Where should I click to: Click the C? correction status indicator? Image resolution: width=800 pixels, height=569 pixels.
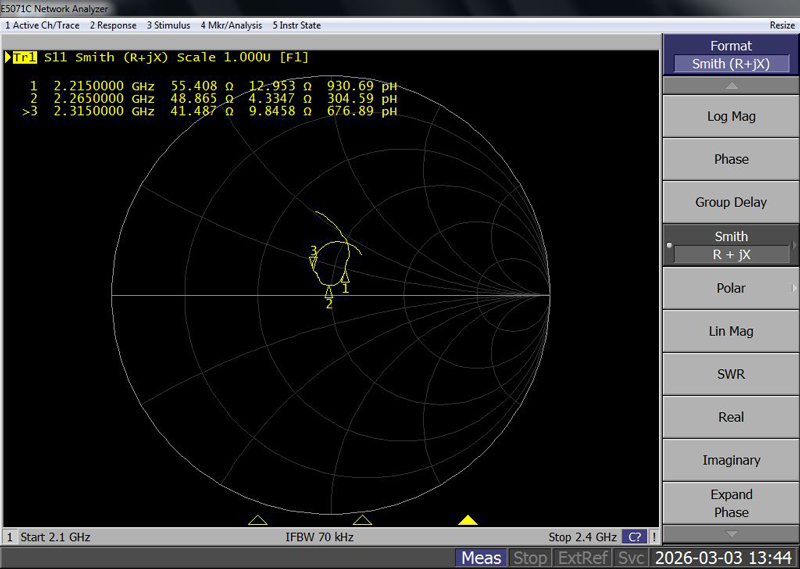[x=634, y=537]
